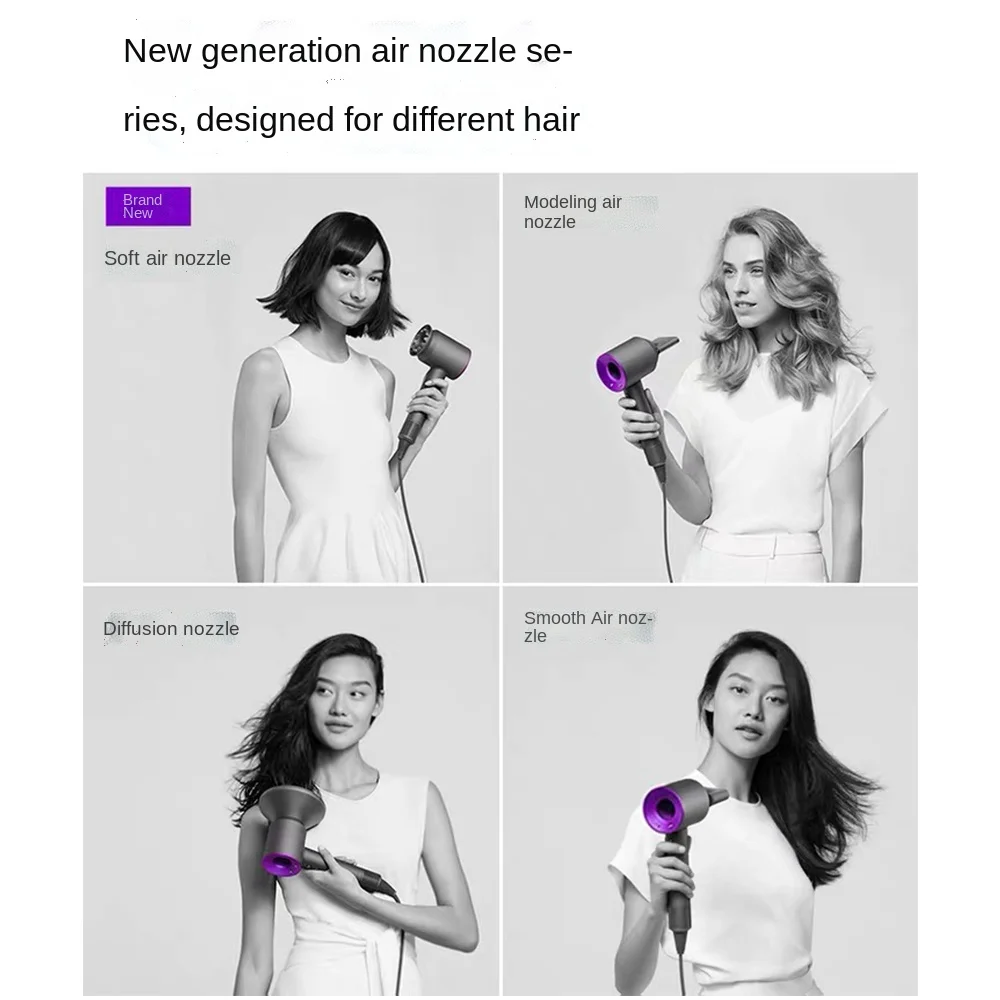Open the Soft air nozzle photo panel

(x=291, y=378)
